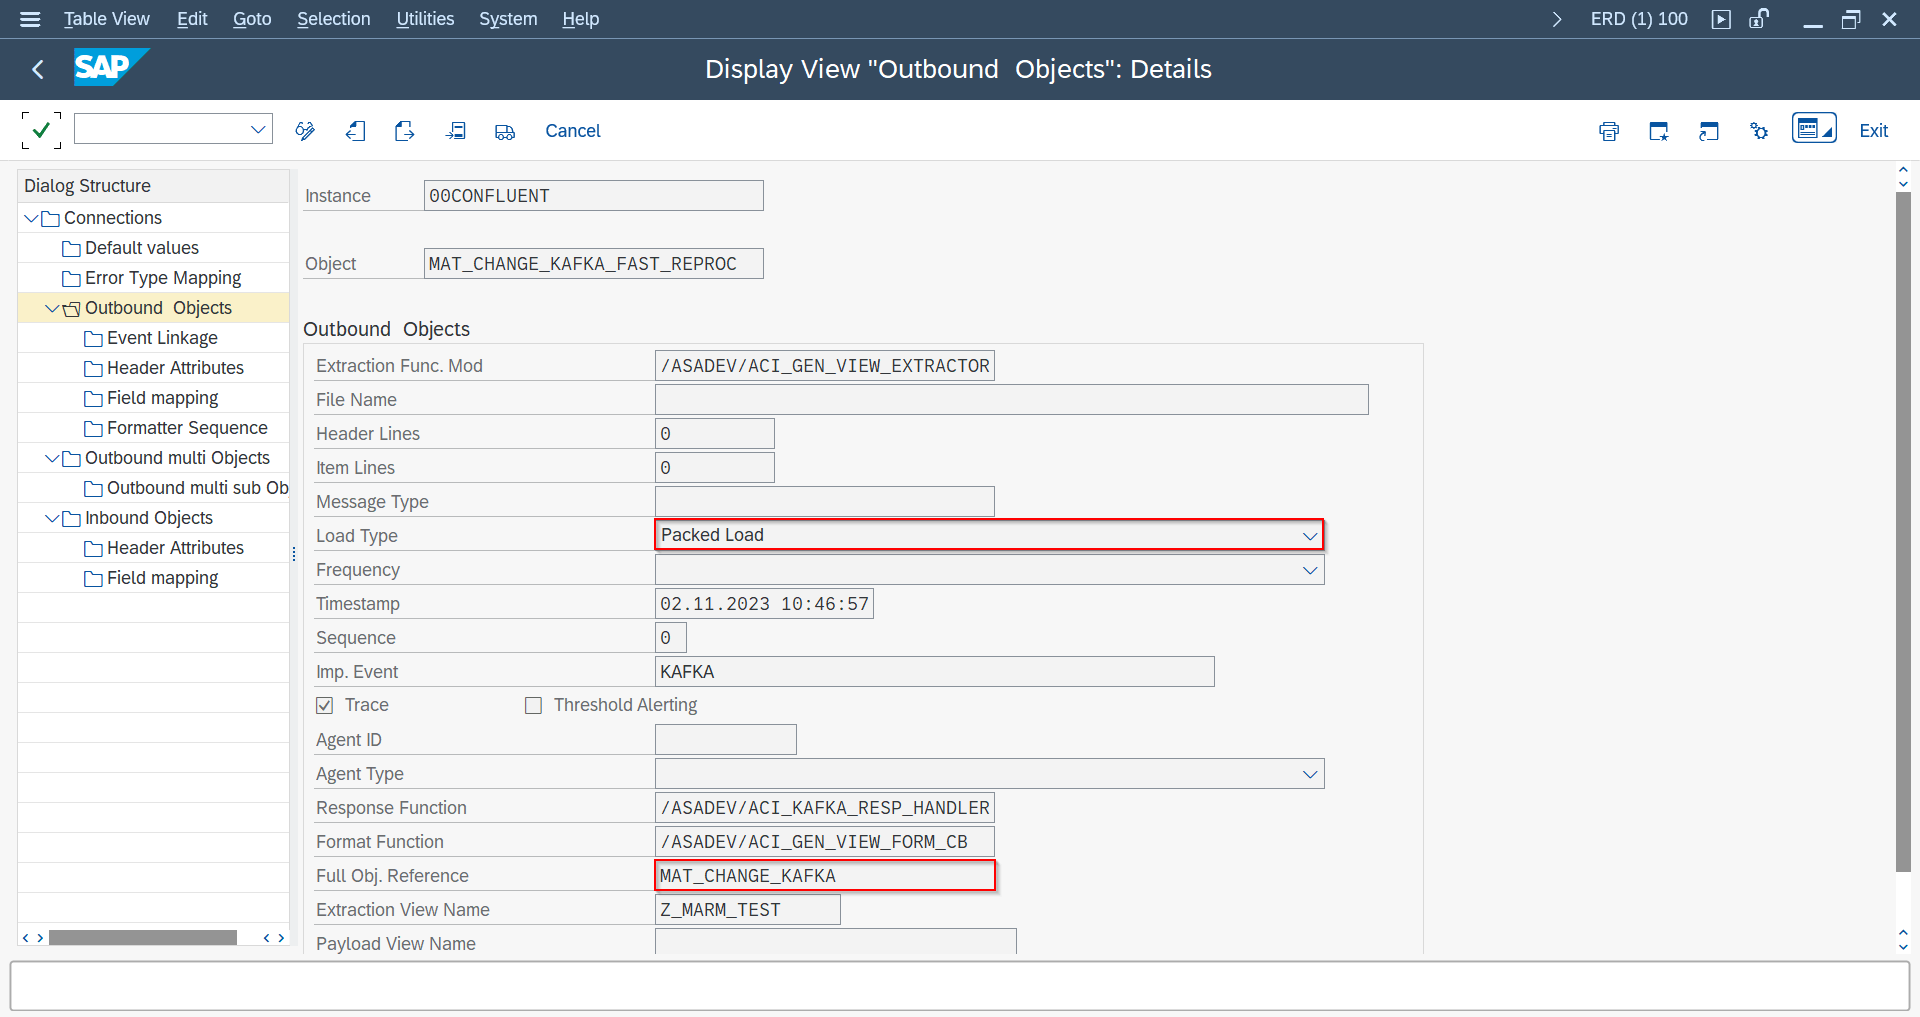Click the Message Type field
Screen dimensions: 1920x1017
click(x=825, y=502)
